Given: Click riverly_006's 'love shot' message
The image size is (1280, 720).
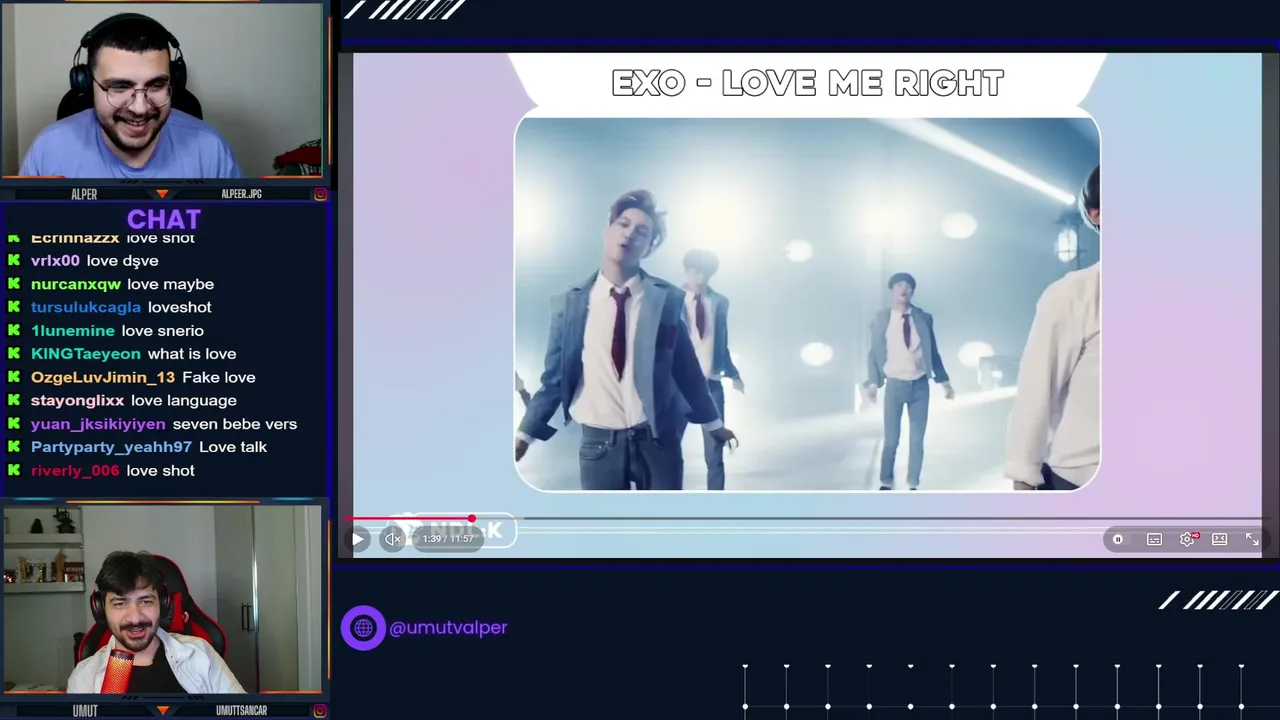Looking at the screenshot, I should point(160,470).
